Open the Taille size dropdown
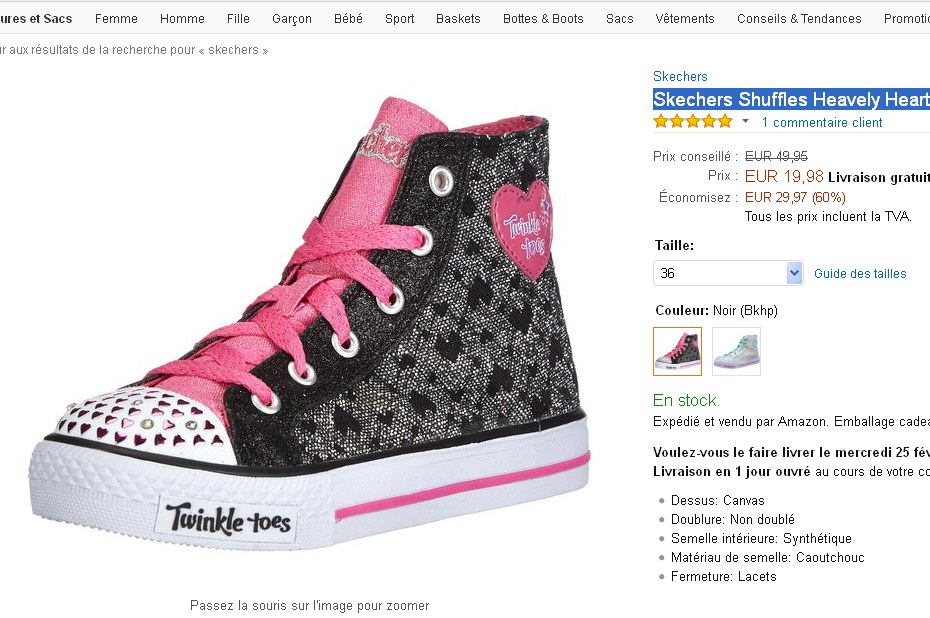This screenshot has height=618, width=930. coord(728,273)
